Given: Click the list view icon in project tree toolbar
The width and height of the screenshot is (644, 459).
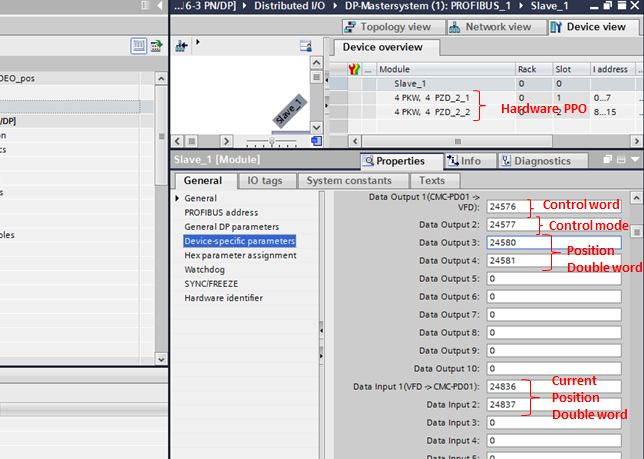Looking at the screenshot, I should 139,46.
